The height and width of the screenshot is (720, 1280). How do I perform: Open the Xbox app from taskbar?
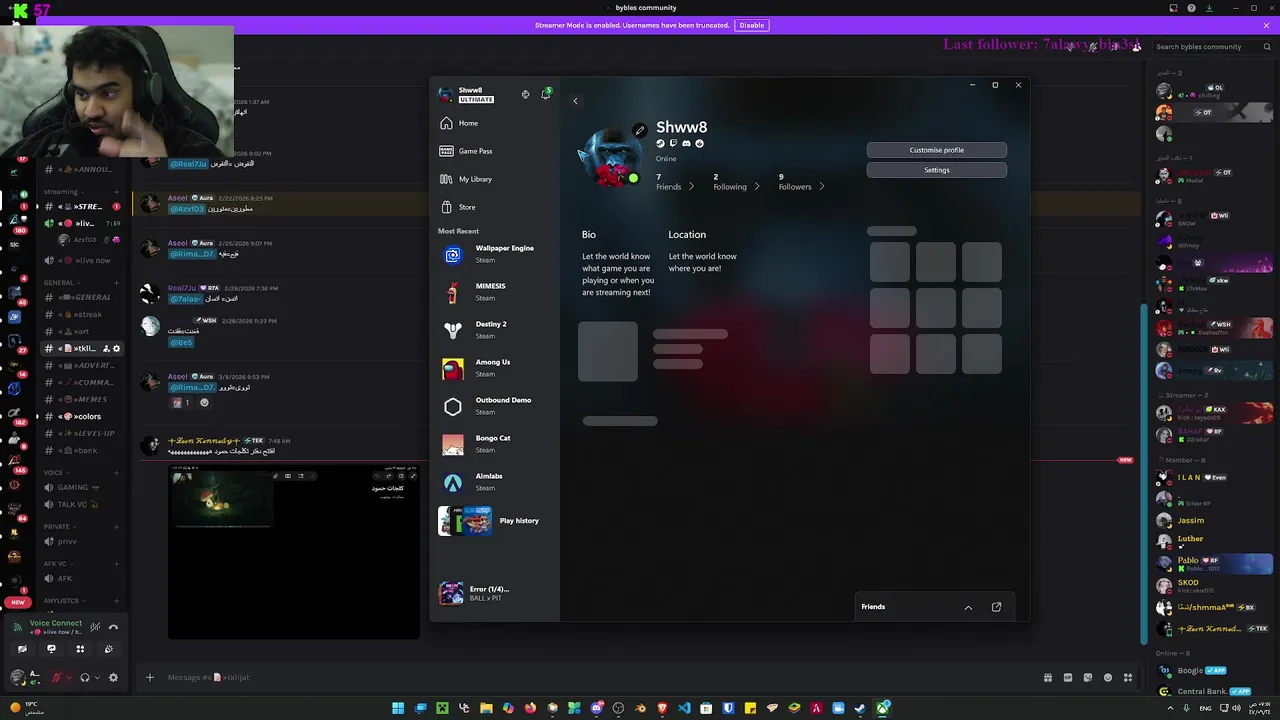coord(883,708)
